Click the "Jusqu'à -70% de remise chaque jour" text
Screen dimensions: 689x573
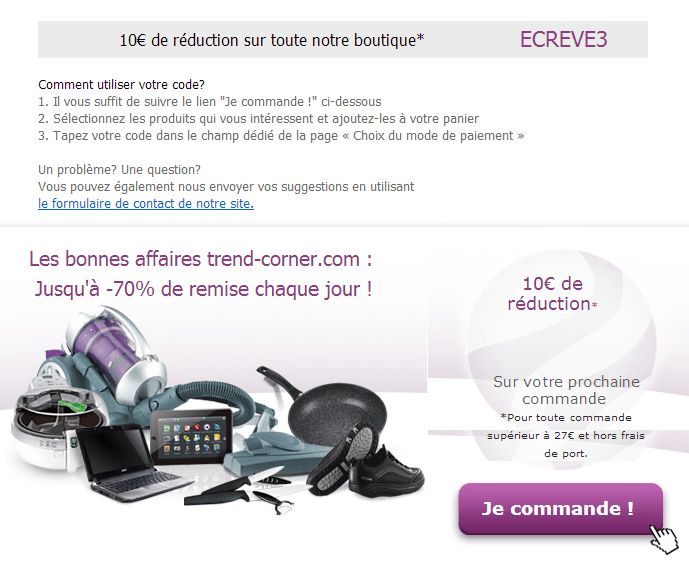(x=203, y=290)
